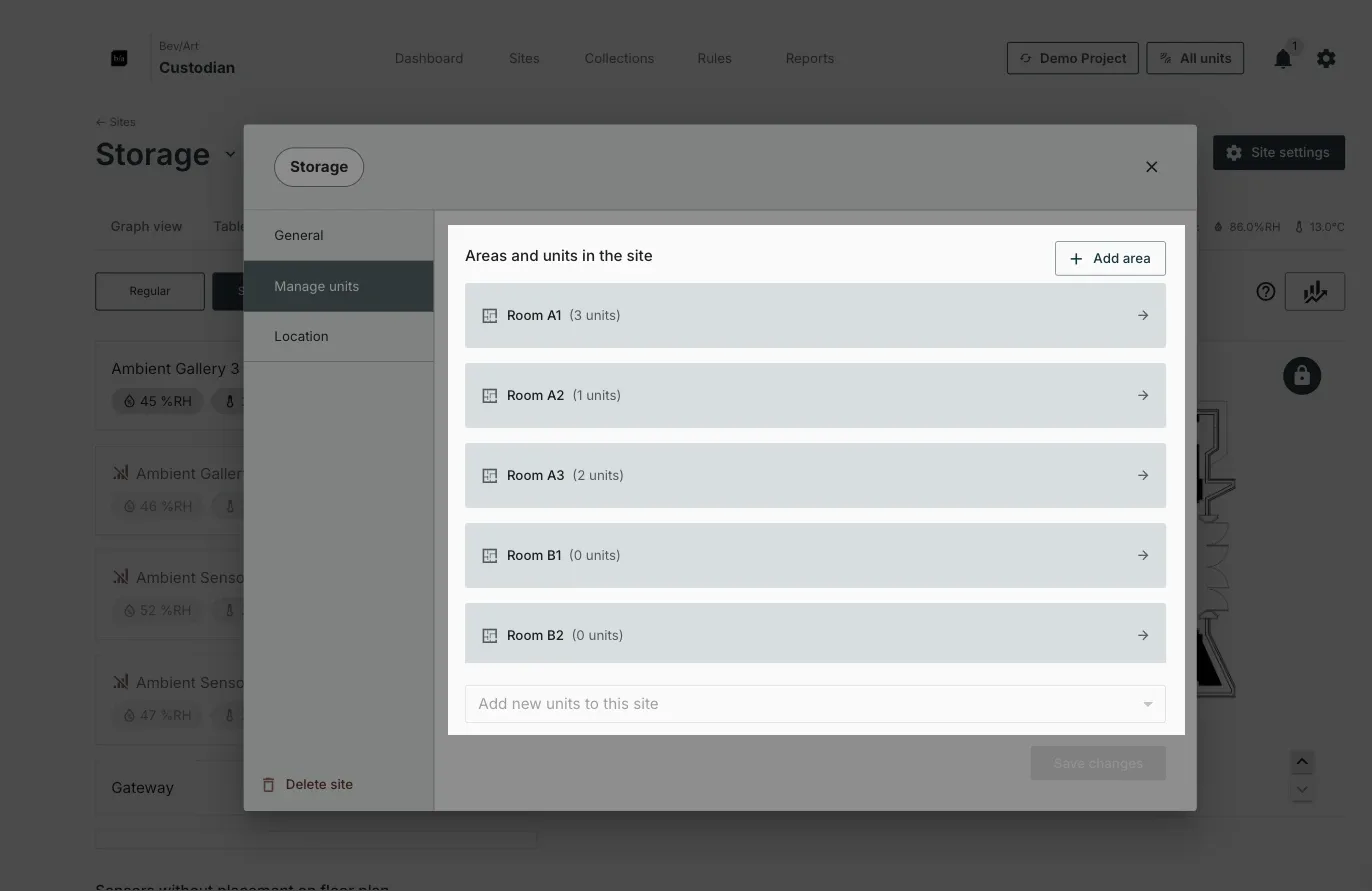1372x891 pixels.
Task: Open the notifications bell icon
Action: tap(1283, 59)
